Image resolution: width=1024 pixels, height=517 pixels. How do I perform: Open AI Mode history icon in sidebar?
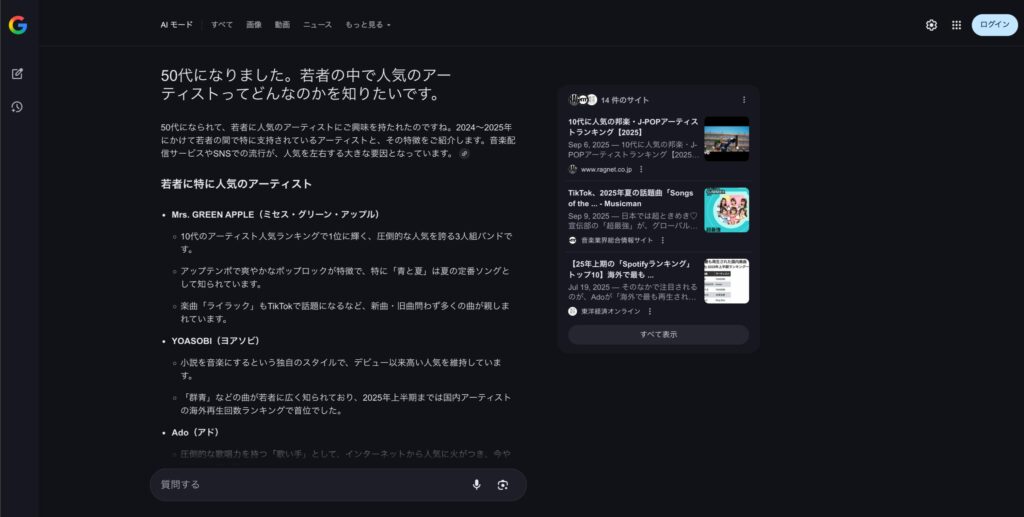click(18, 107)
